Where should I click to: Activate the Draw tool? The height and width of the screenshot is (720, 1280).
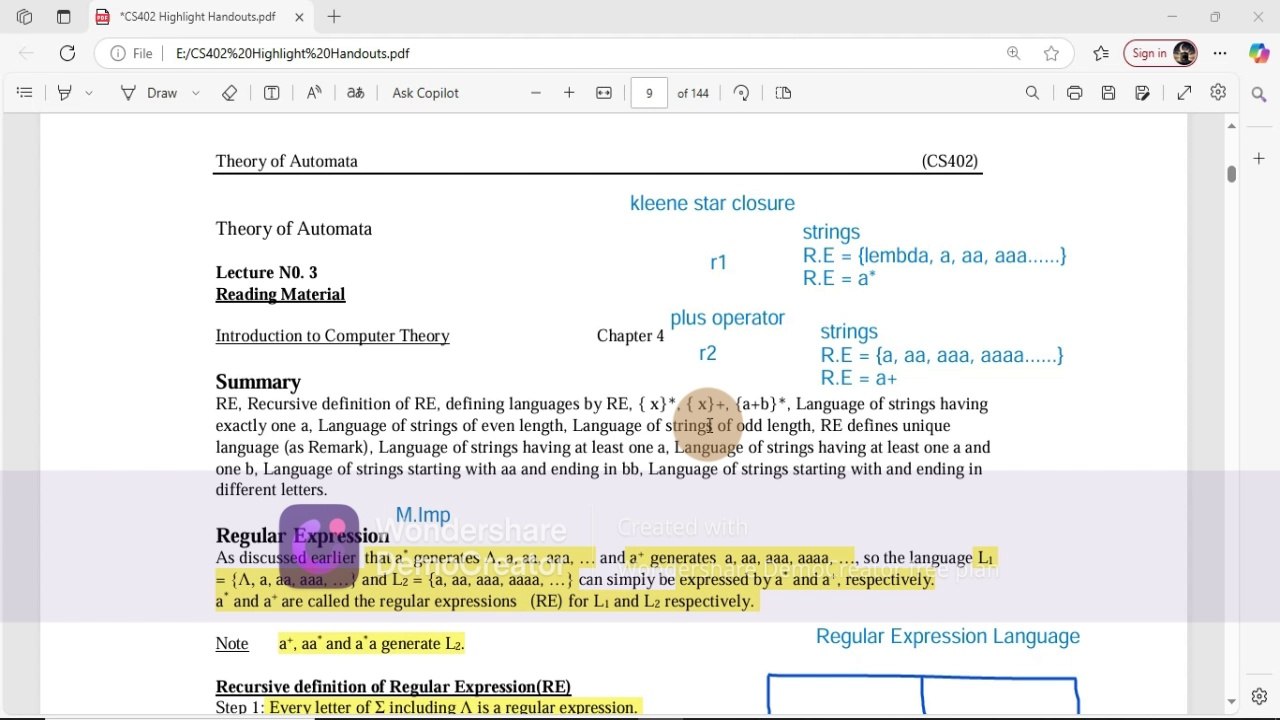click(149, 93)
